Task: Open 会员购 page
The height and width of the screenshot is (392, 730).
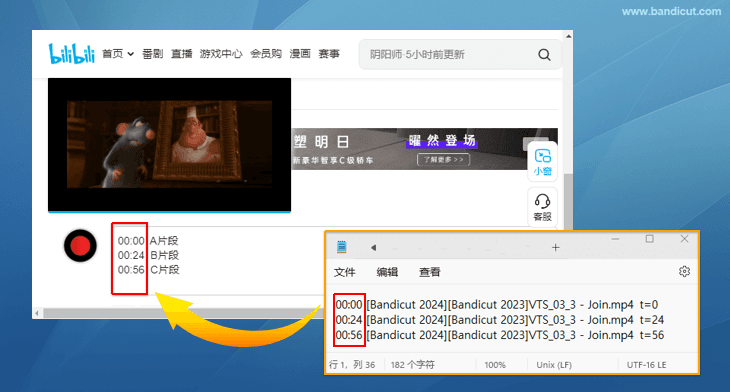Action: [265, 54]
